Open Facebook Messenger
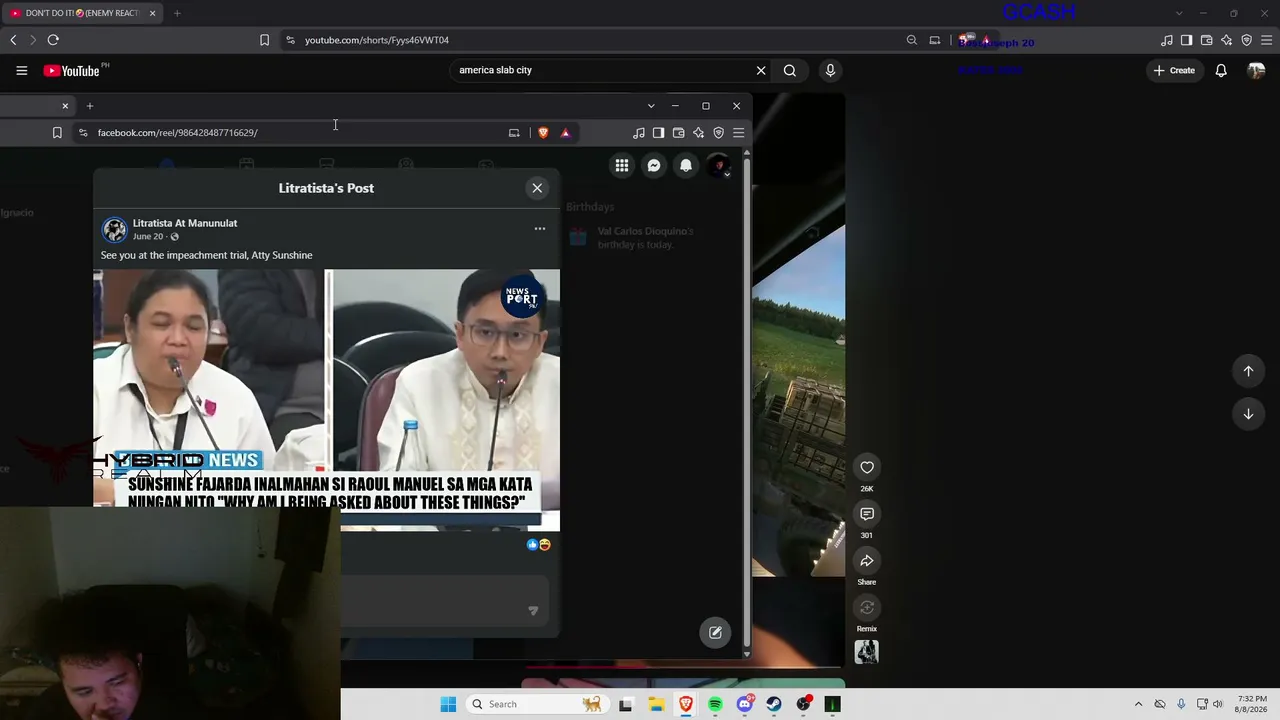 tap(654, 166)
